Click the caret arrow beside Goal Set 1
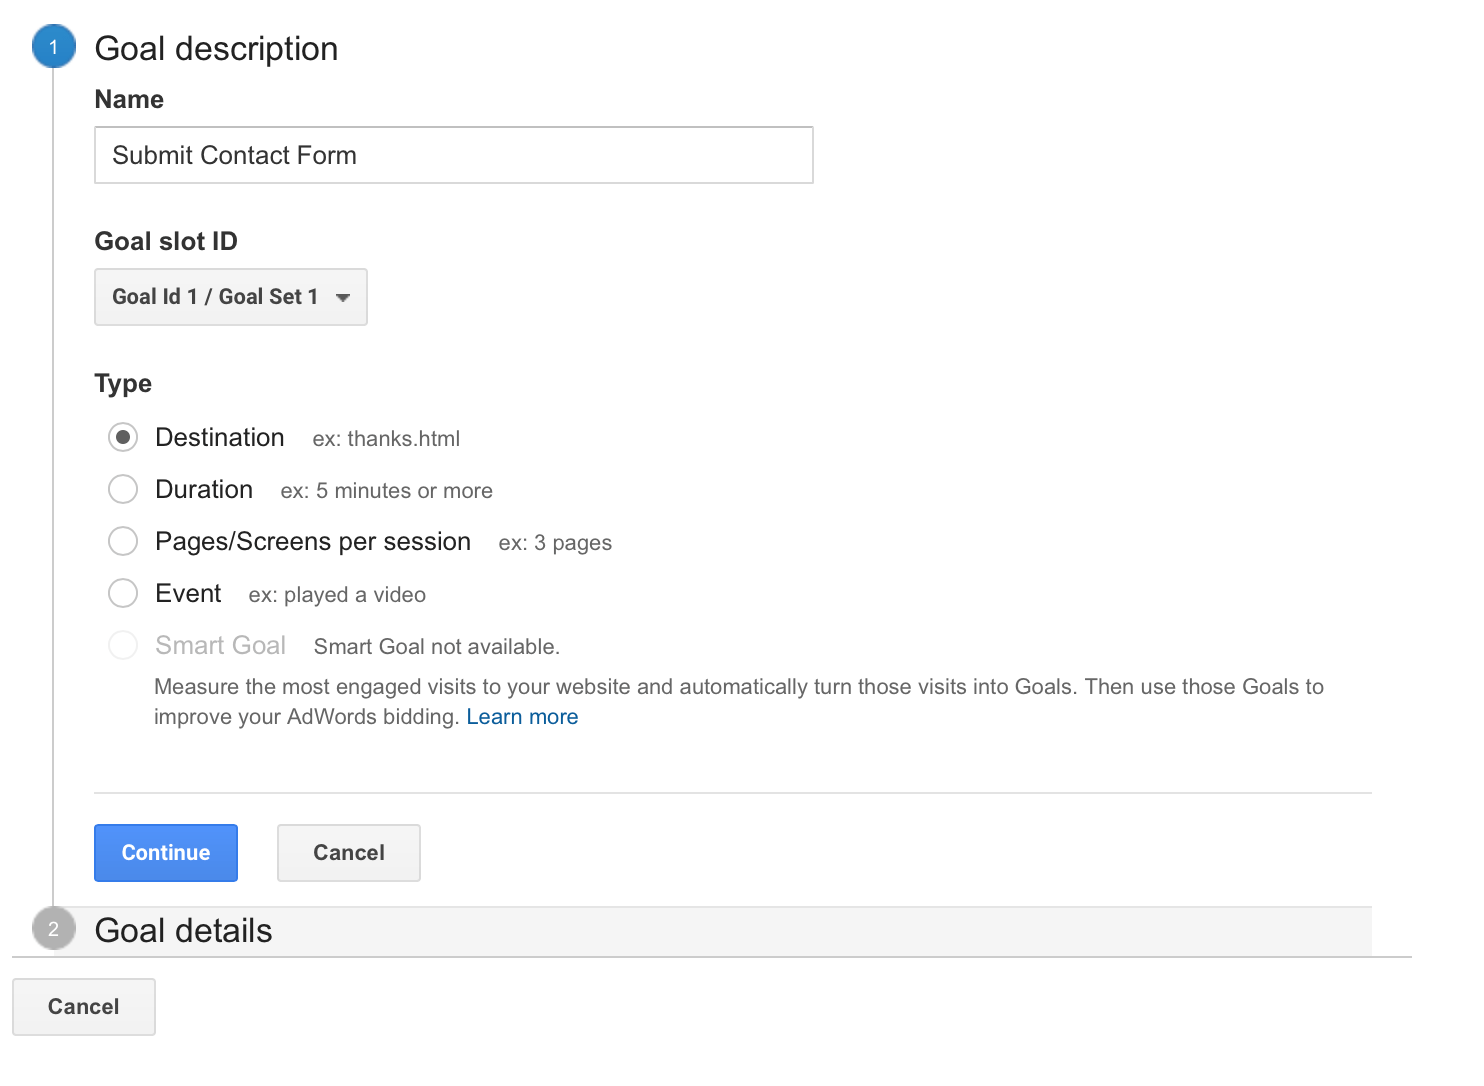The image size is (1484, 1086). tap(343, 297)
